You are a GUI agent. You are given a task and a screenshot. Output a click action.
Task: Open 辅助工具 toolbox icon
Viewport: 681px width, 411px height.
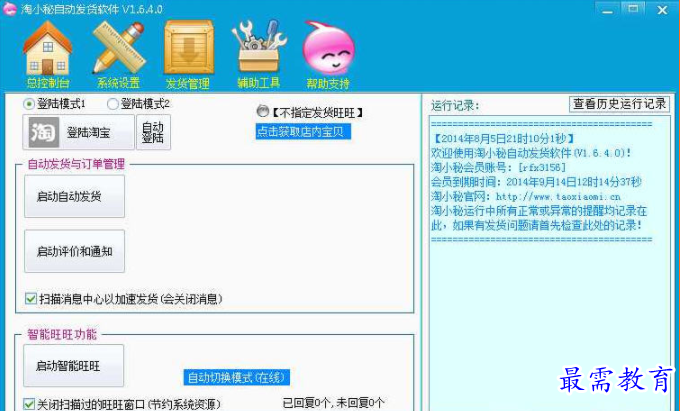point(259,54)
